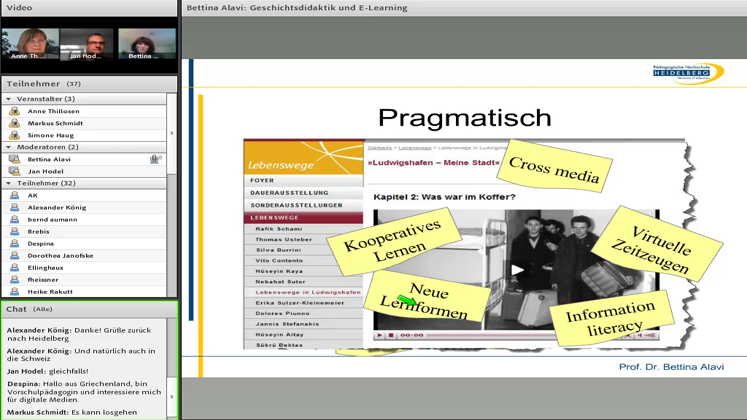Viewport: 747px width, 420px height.
Task: Open the Dauerausstellung menu item
Action: coord(289,193)
